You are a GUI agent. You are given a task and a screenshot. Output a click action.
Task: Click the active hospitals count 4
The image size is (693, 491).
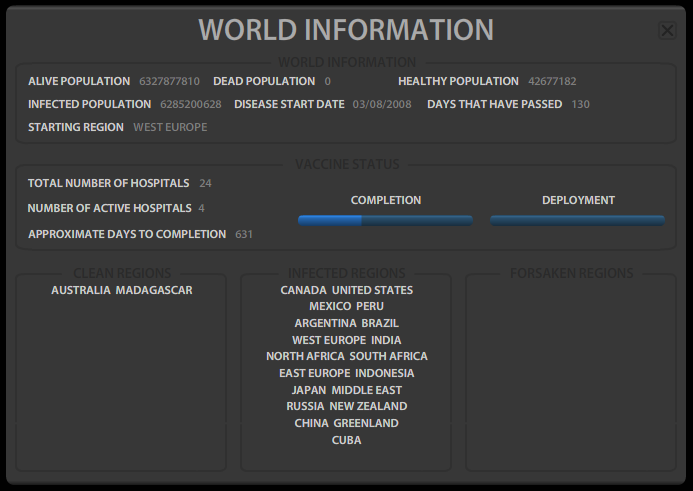(202, 208)
